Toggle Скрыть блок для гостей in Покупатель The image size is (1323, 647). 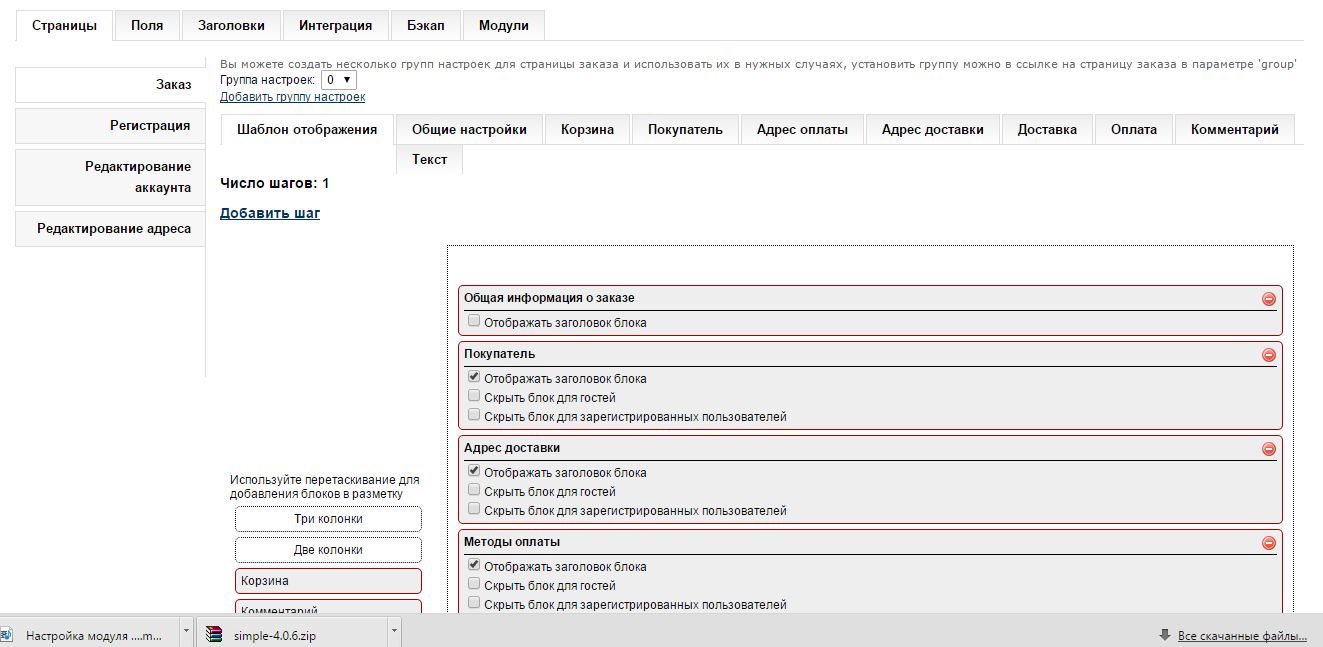point(474,397)
